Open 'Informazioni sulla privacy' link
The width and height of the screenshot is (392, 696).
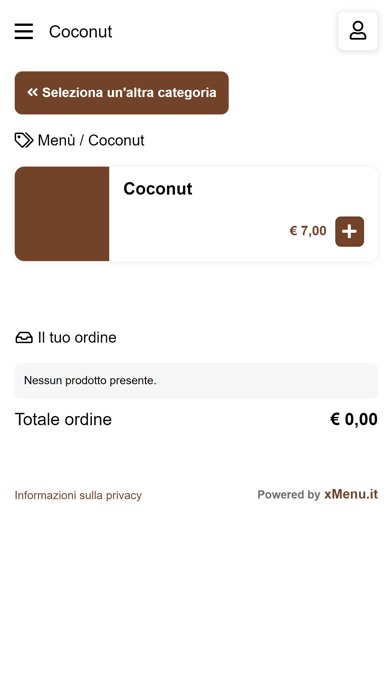pyautogui.click(x=78, y=495)
